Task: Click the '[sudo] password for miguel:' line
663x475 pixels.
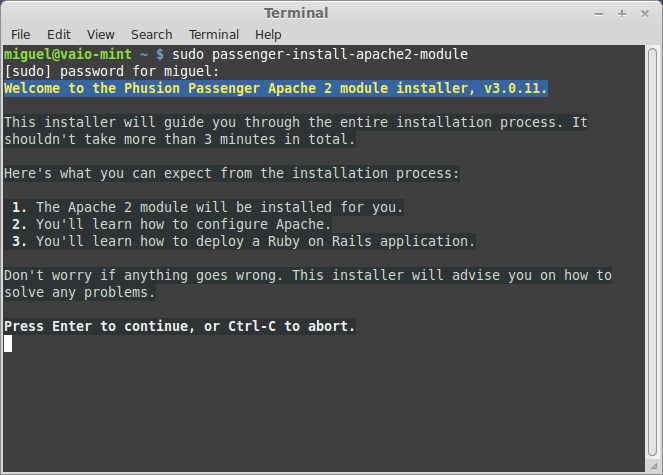Action: coord(112,71)
